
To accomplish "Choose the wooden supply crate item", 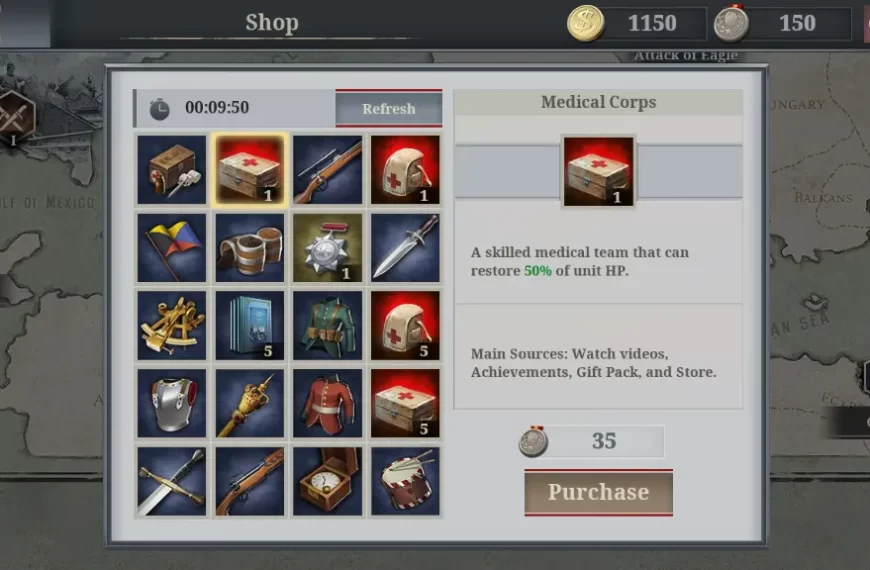I will pyautogui.click(x=171, y=170).
